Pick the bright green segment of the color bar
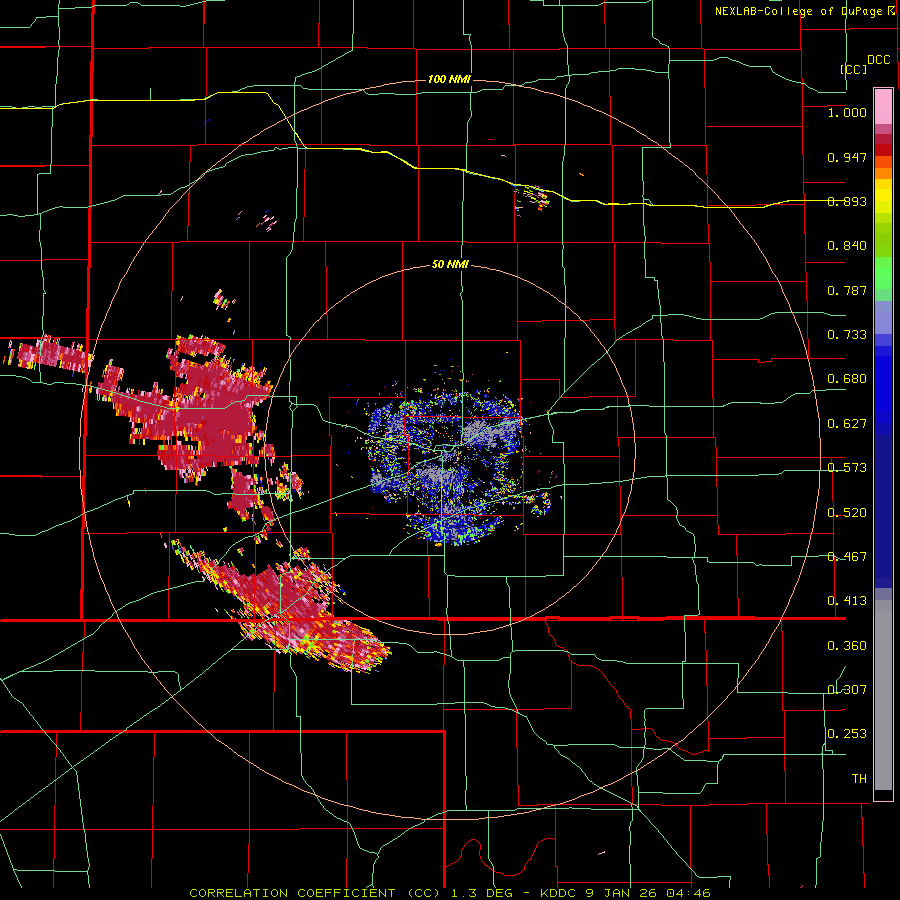 tap(883, 273)
